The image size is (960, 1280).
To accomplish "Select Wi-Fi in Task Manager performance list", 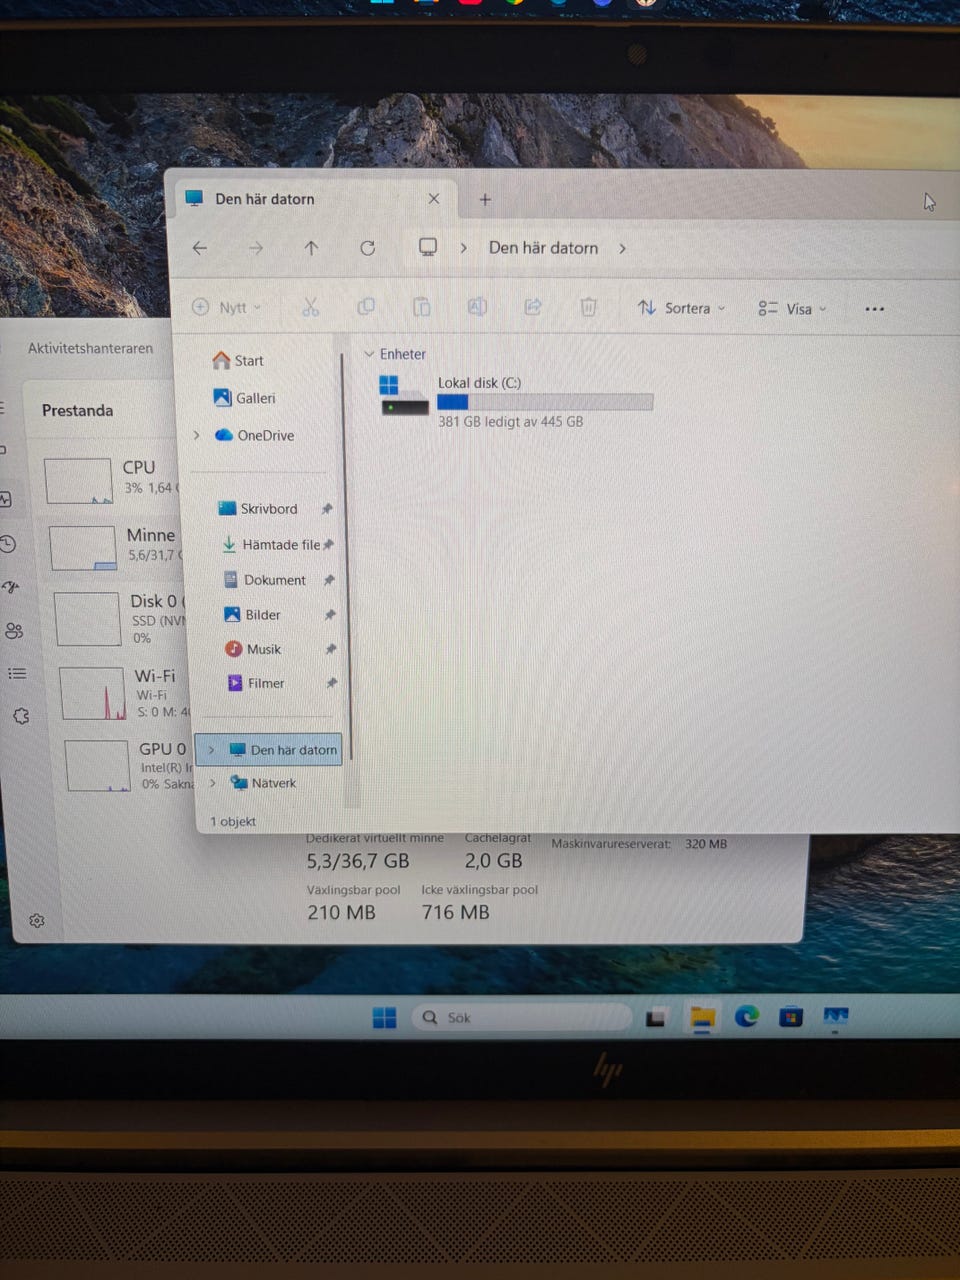I will pos(125,692).
